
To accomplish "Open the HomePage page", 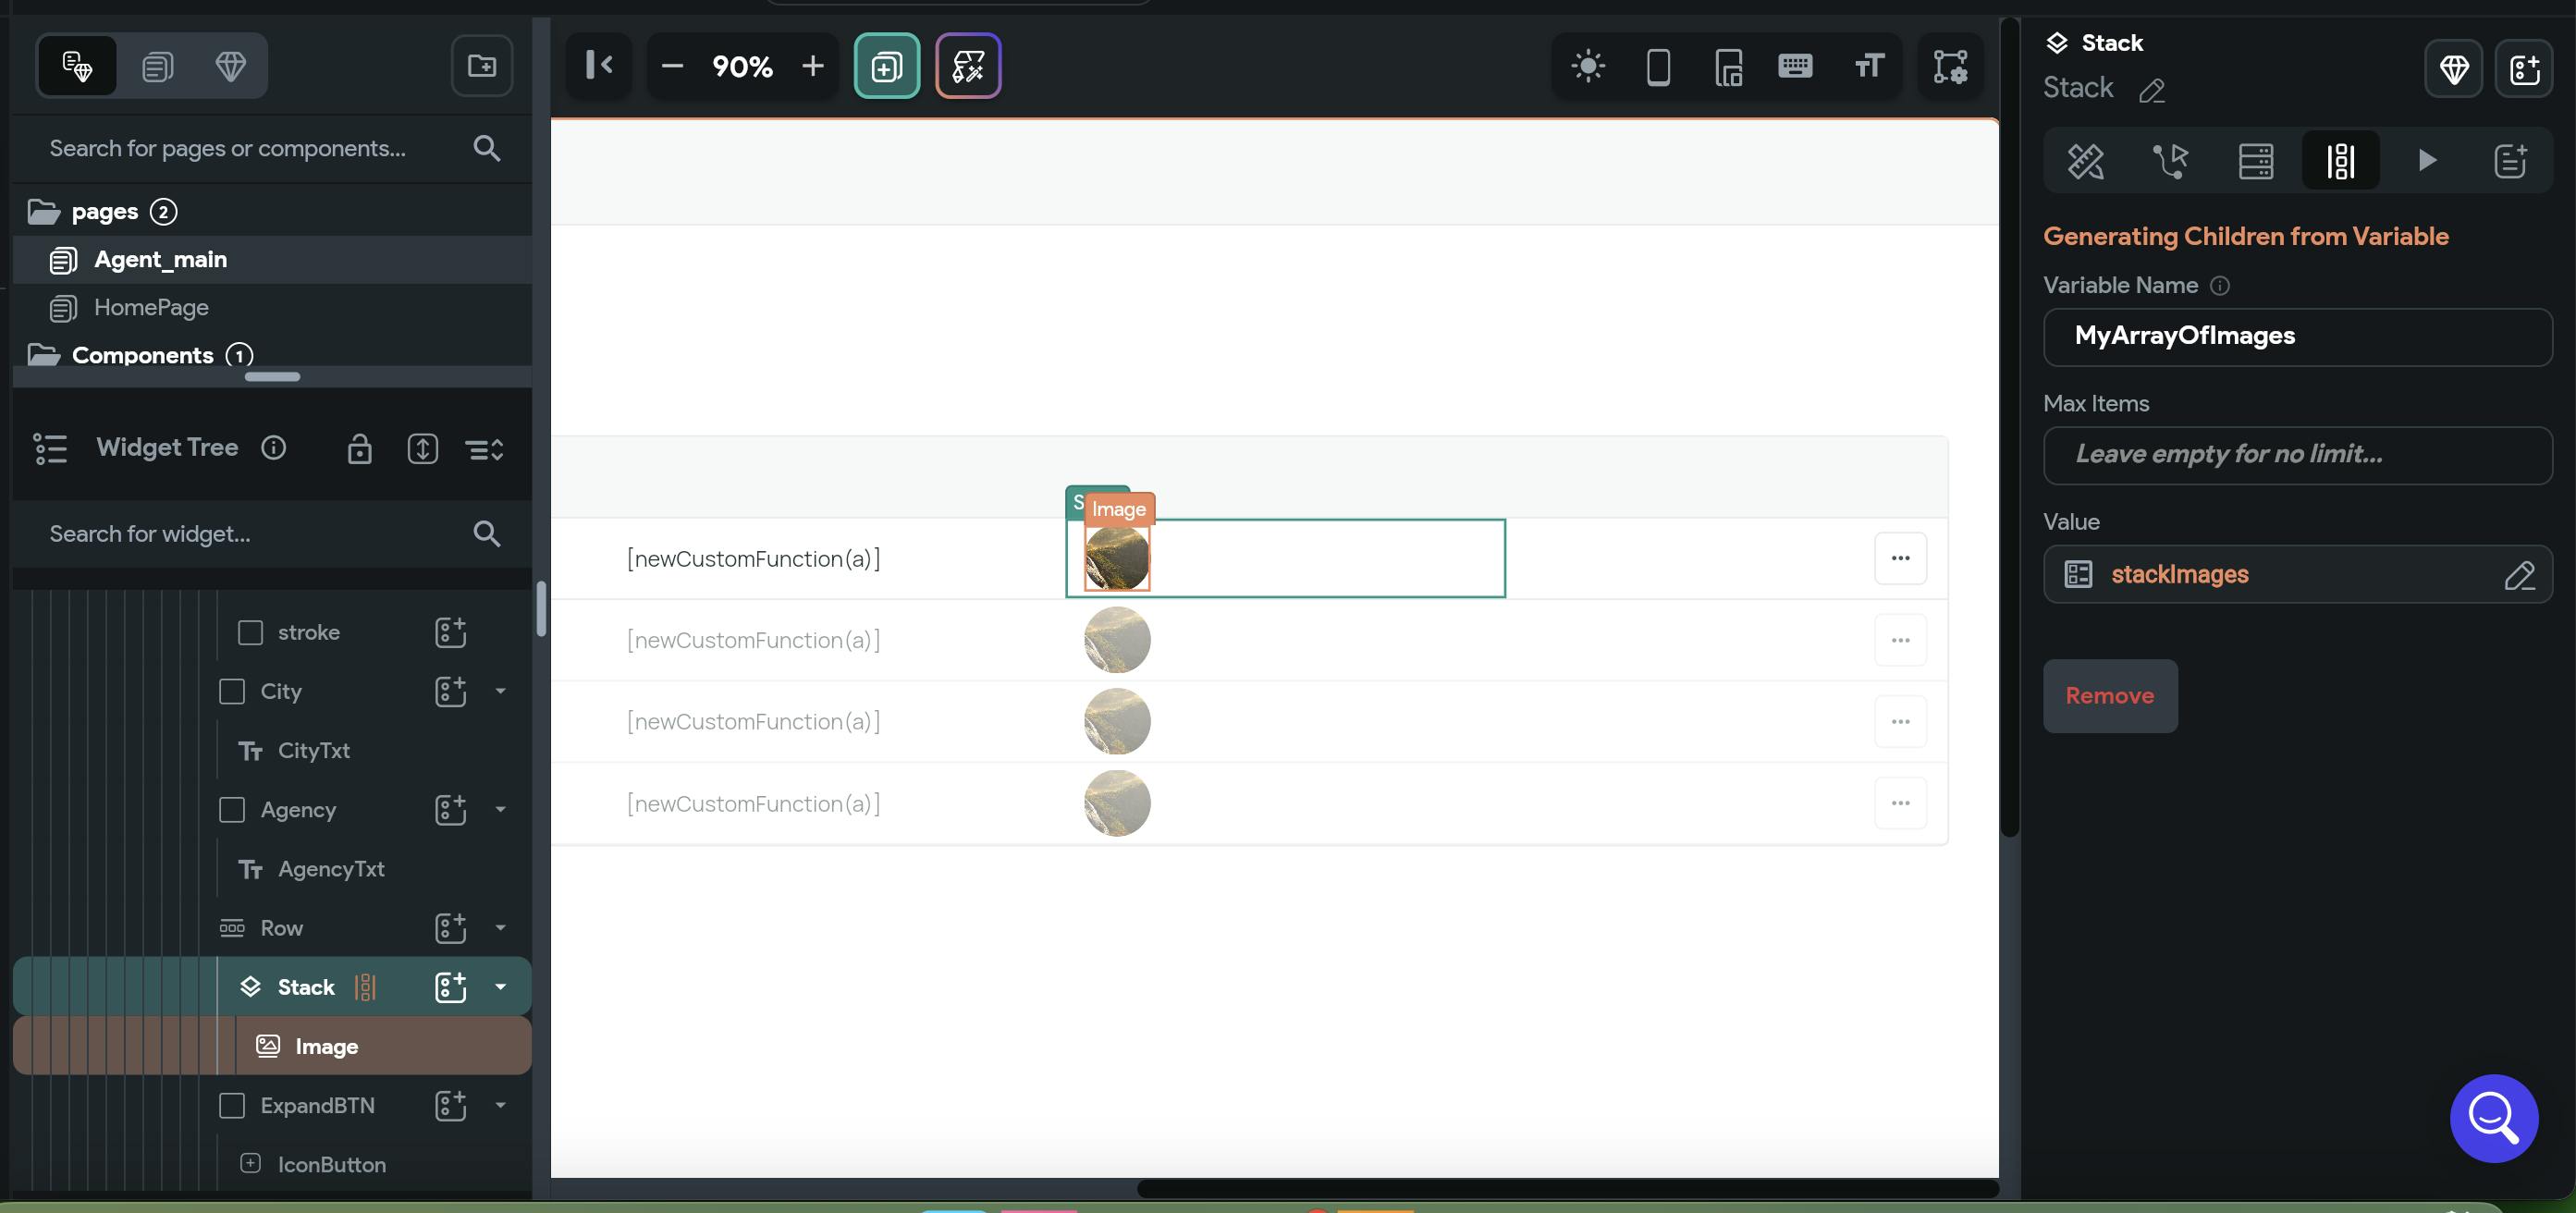I will pyautogui.click(x=151, y=308).
